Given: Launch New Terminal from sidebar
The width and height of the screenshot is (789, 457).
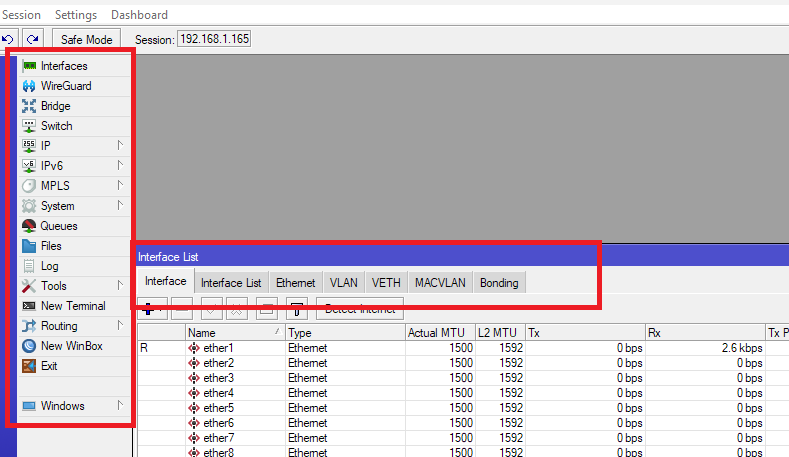Looking at the screenshot, I should pyautogui.click(x=73, y=306).
